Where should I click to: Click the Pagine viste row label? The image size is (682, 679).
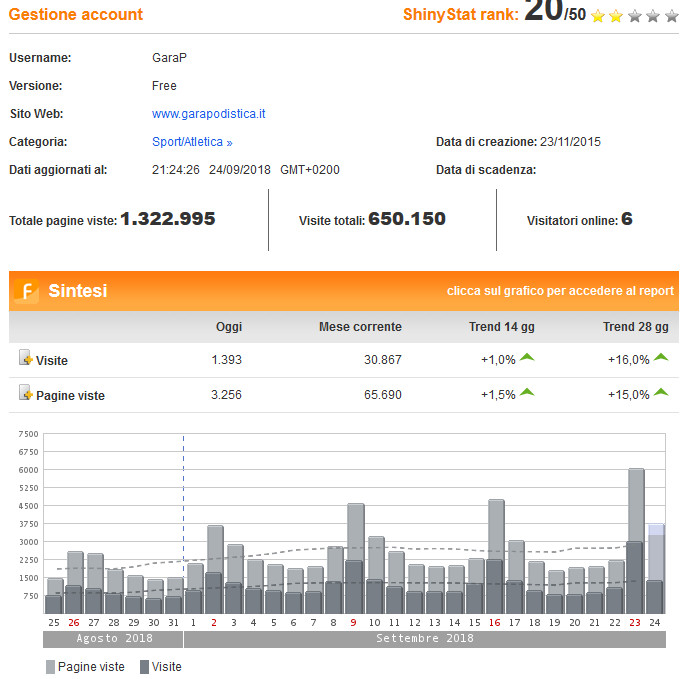pyautogui.click(x=70, y=395)
